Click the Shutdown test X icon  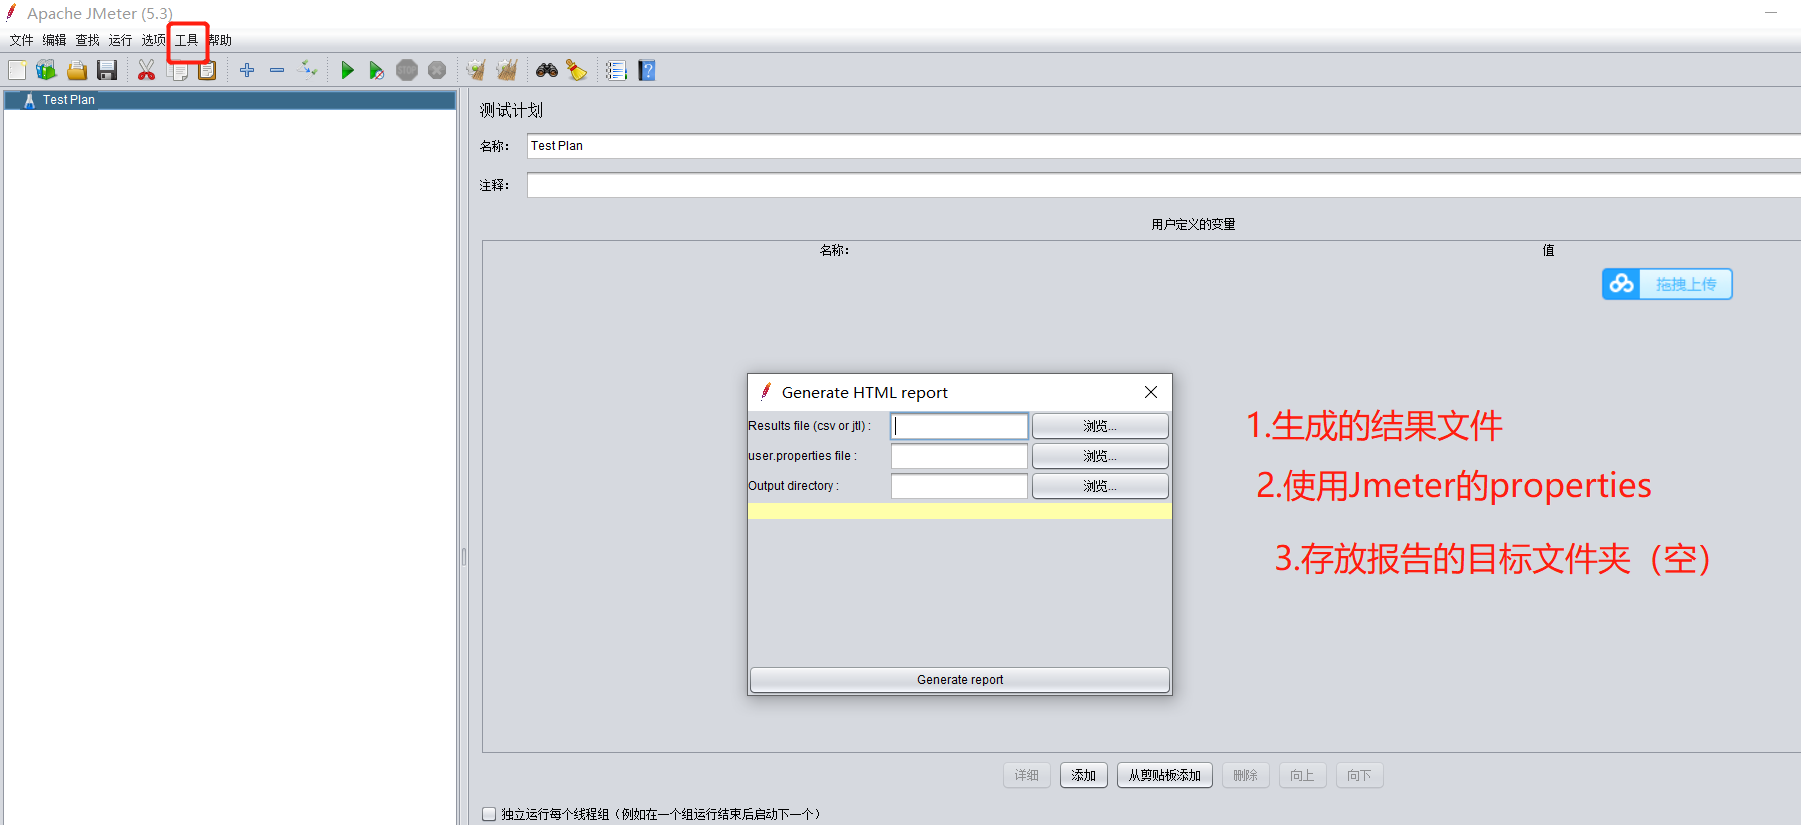(x=437, y=70)
